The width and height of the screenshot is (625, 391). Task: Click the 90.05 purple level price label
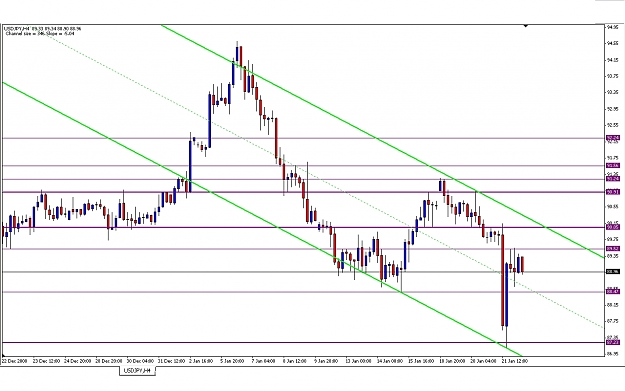pos(613,227)
